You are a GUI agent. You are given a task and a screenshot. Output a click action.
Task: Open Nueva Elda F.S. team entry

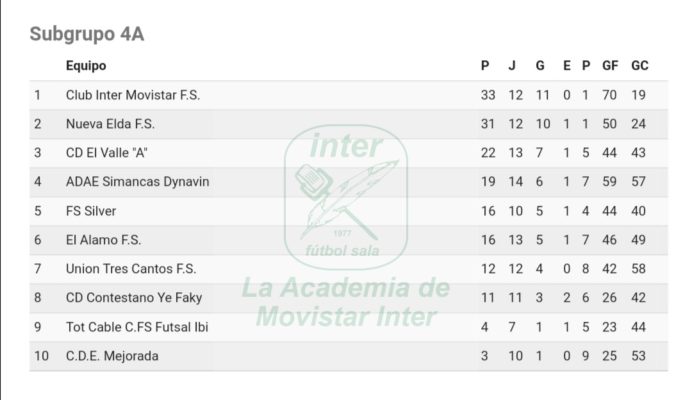(x=110, y=124)
